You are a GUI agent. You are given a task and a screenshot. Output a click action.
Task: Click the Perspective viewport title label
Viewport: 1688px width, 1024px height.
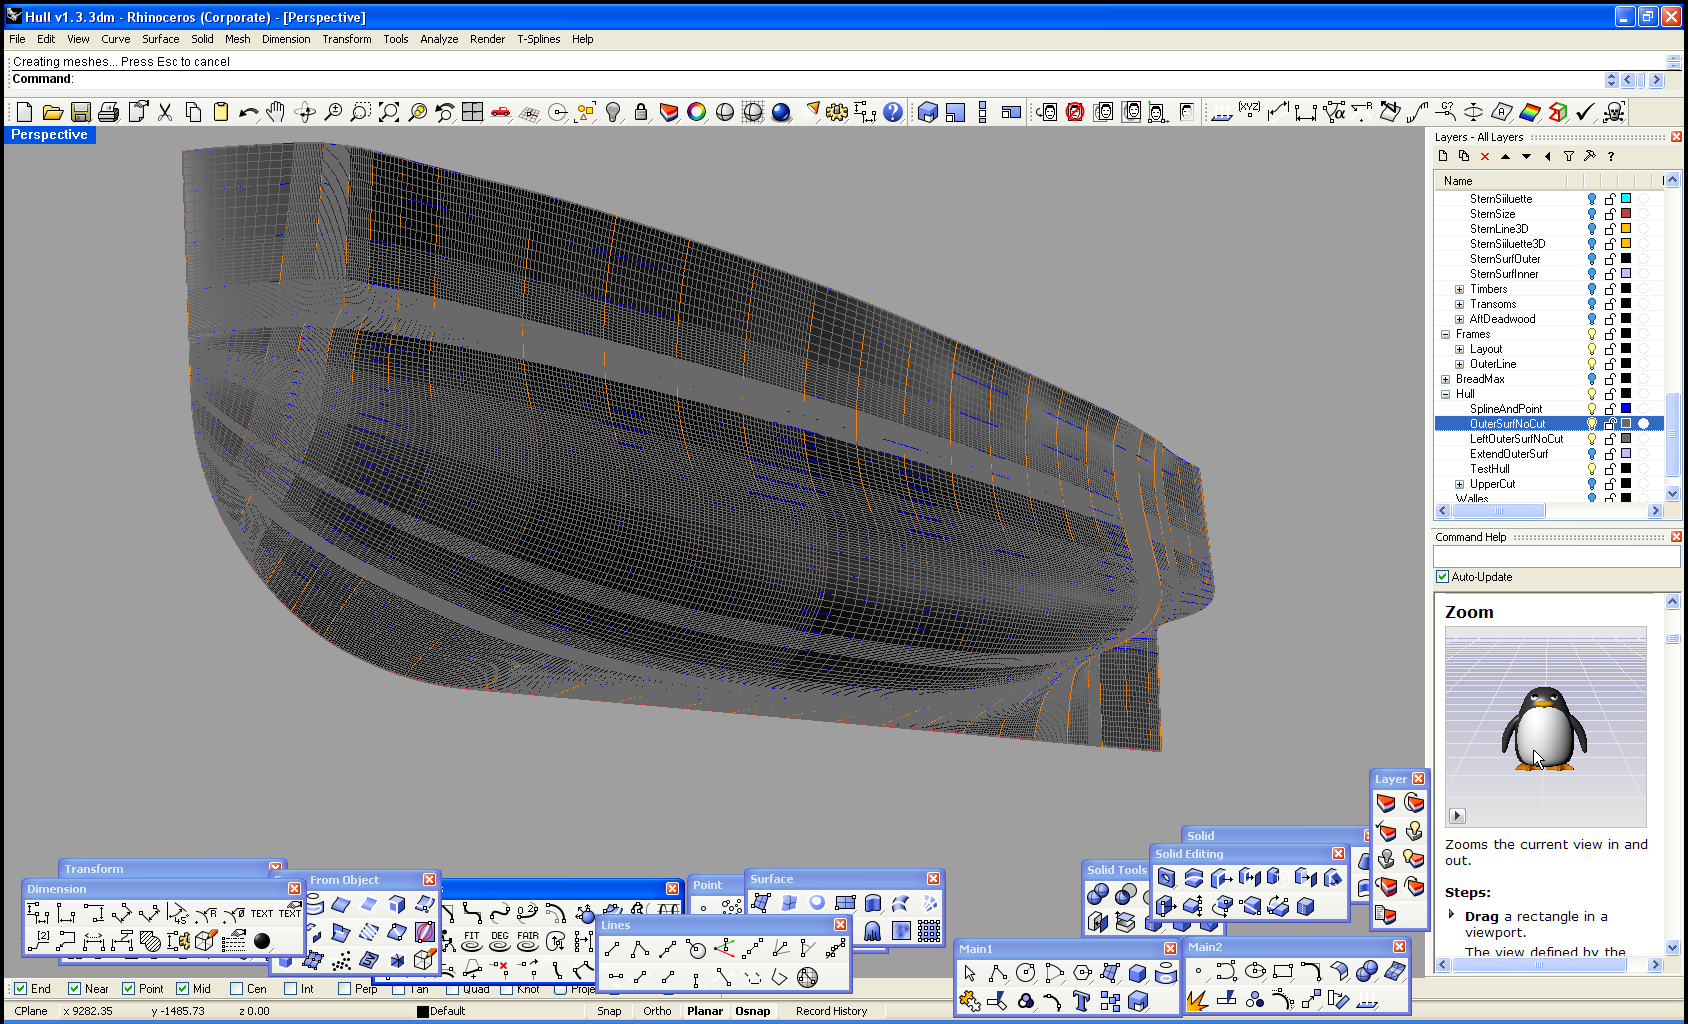(x=49, y=135)
